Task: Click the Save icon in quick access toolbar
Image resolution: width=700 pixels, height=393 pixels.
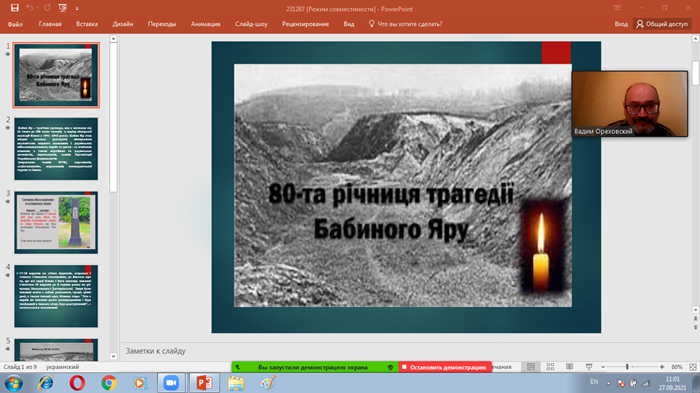Action: coord(15,8)
